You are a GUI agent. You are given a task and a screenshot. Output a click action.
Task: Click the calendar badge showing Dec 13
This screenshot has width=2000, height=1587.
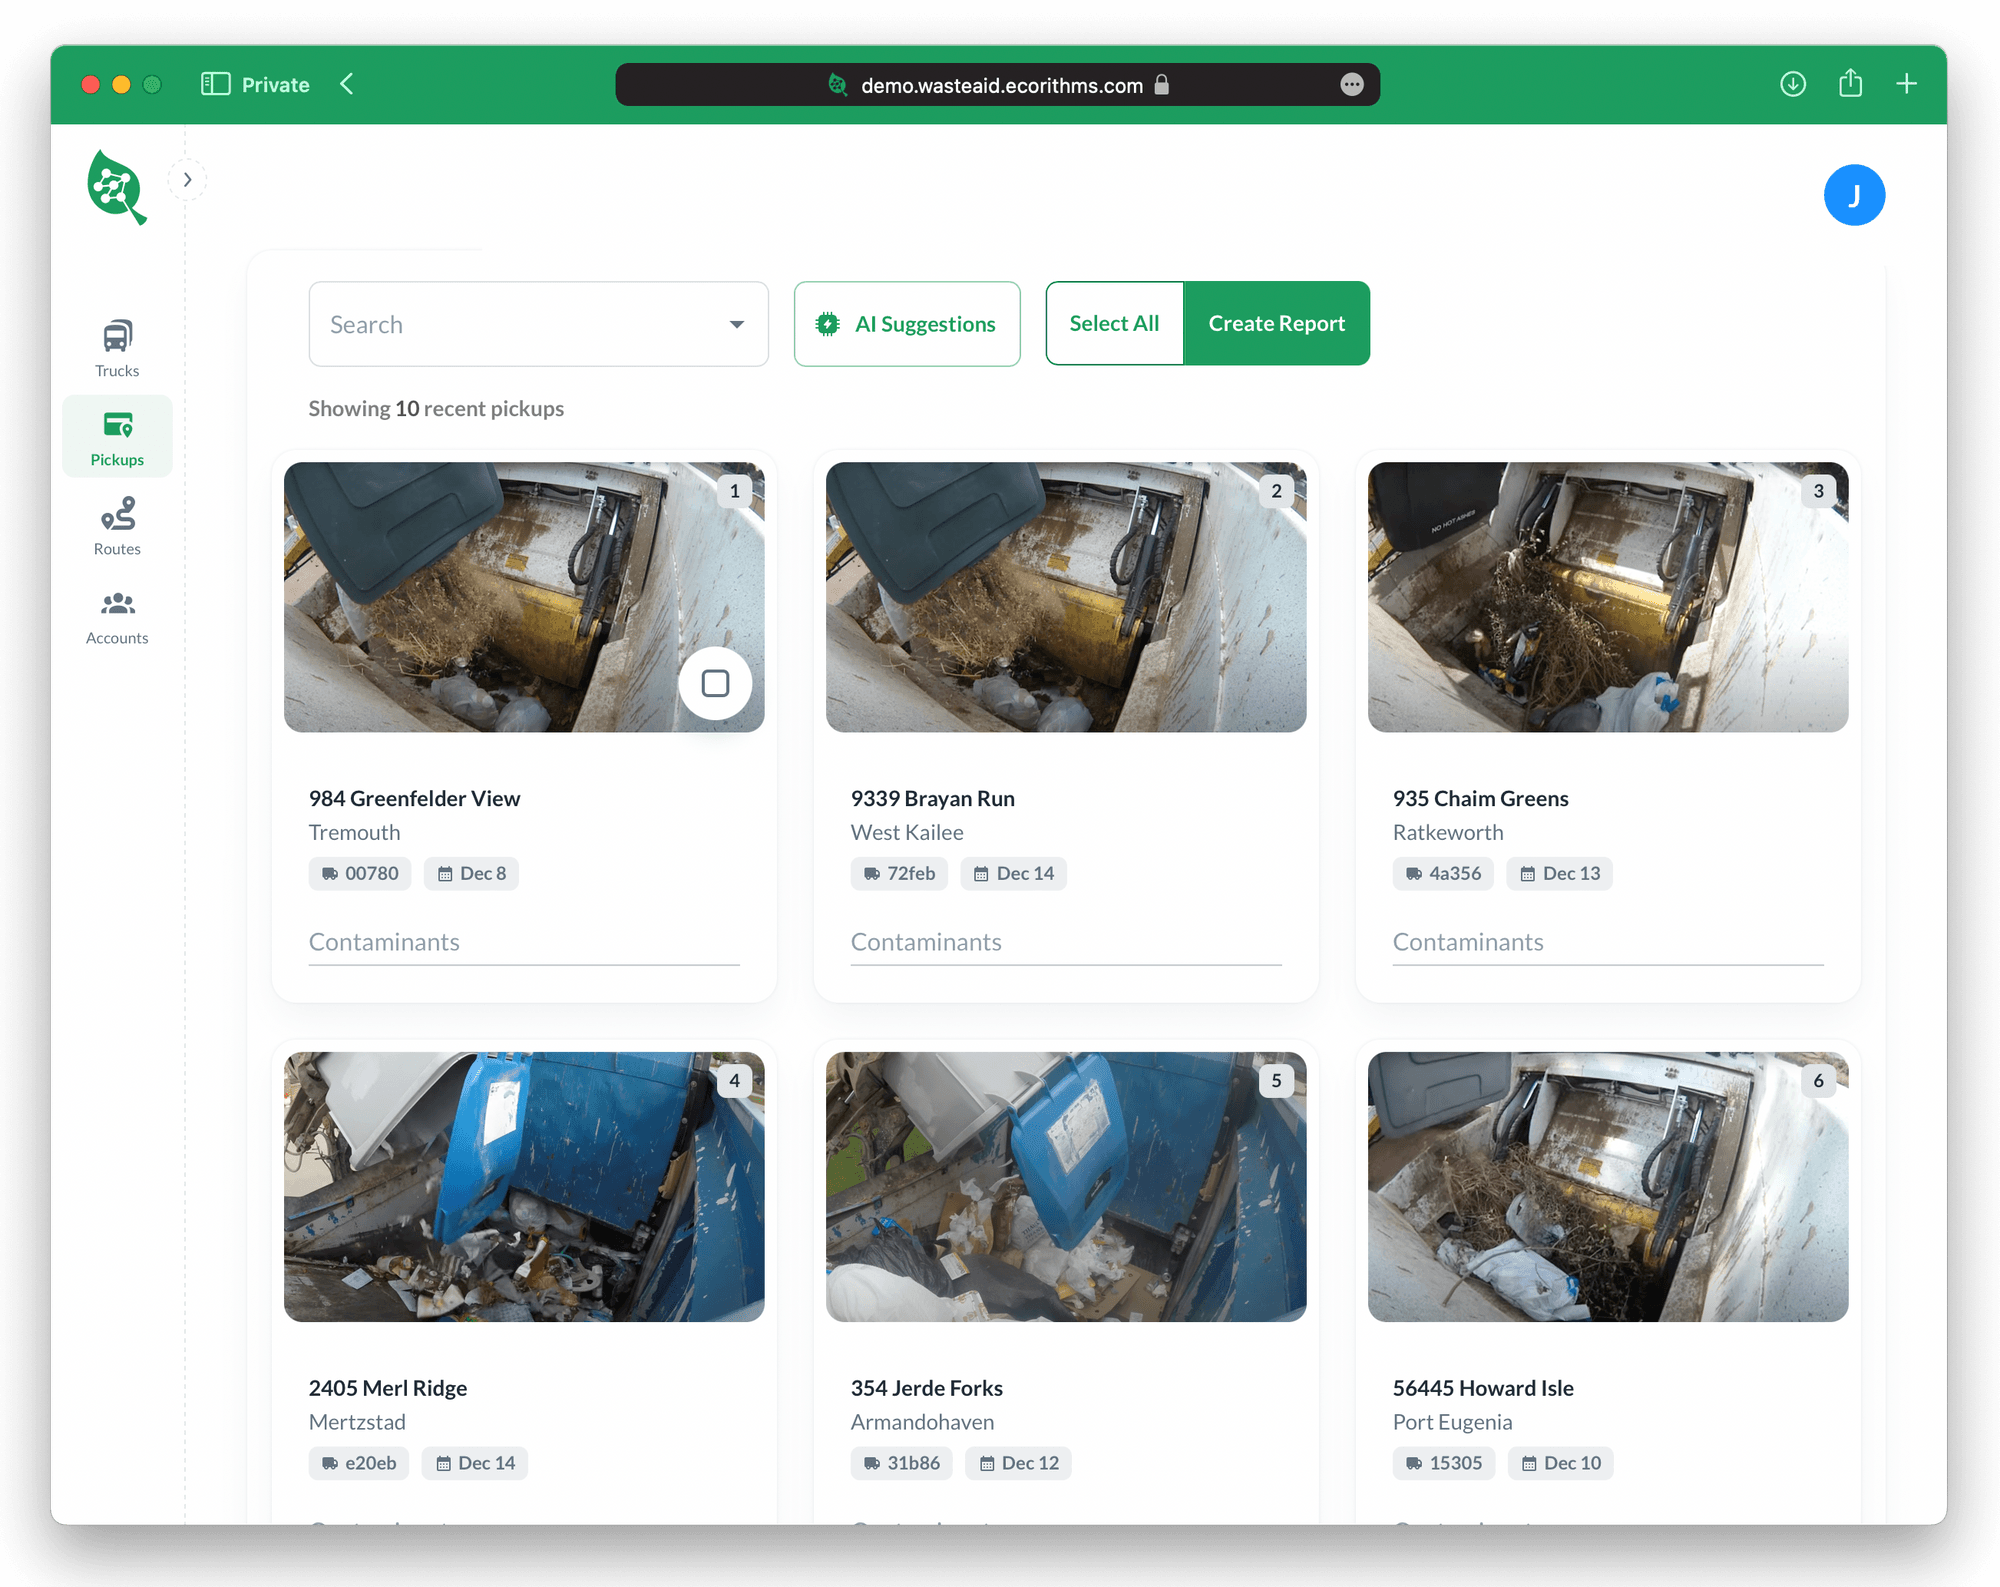(x=1559, y=873)
